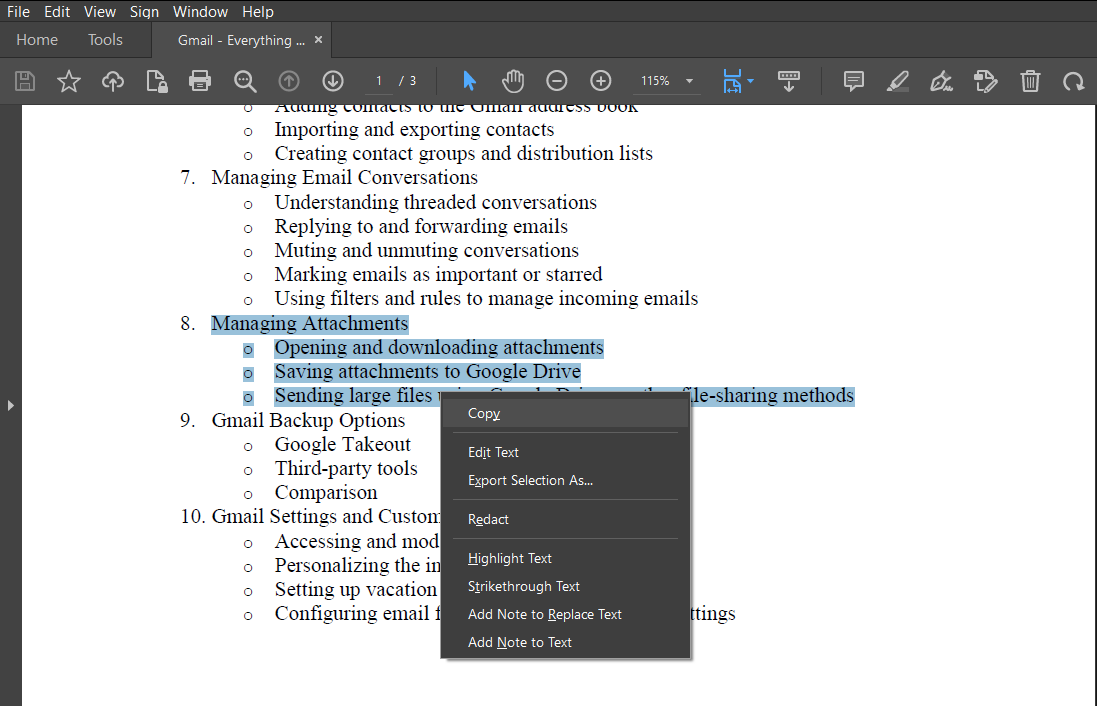Open the stamp and edit tool icon
Viewport: 1097px width, 706px height.
[x=986, y=81]
